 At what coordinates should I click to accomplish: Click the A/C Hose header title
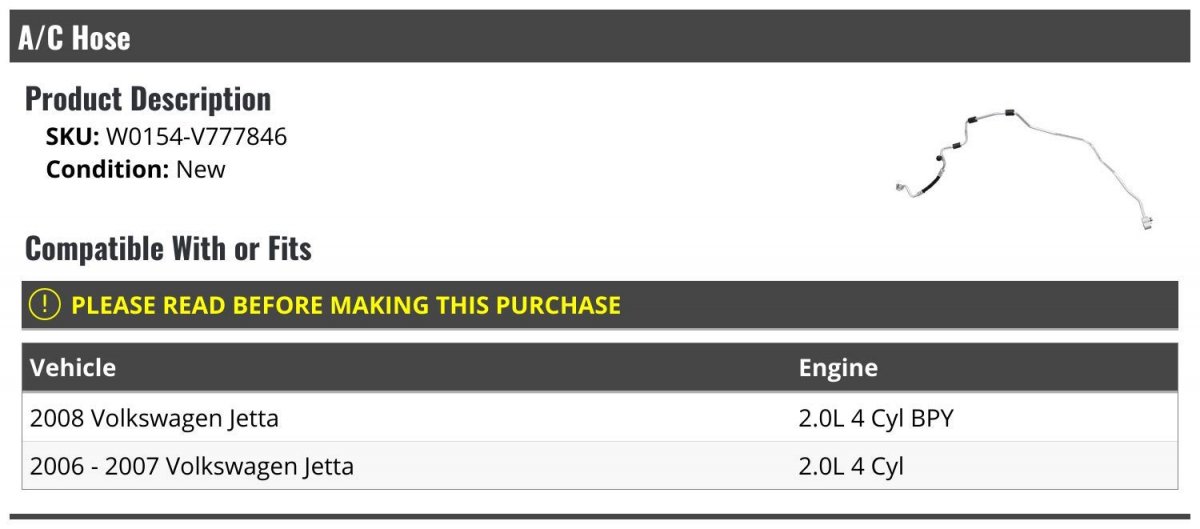pyautogui.click(x=74, y=38)
